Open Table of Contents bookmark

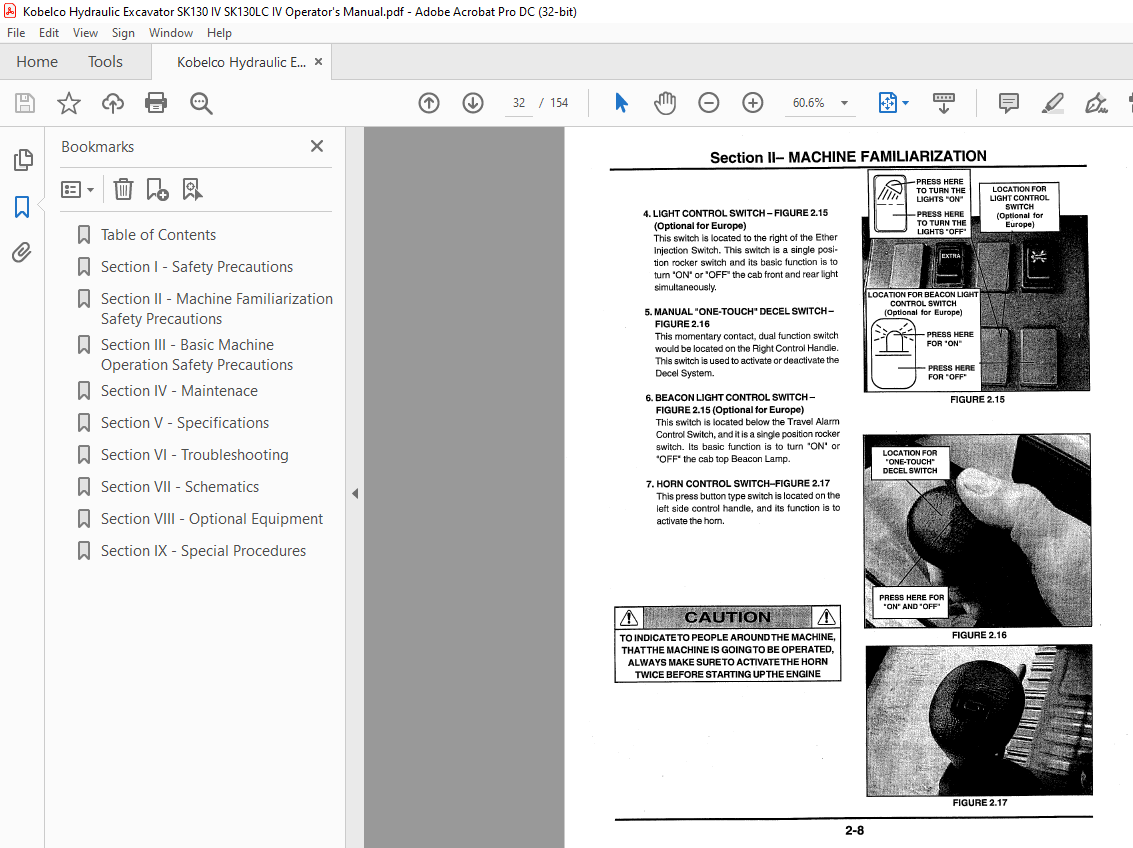click(x=158, y=235)
